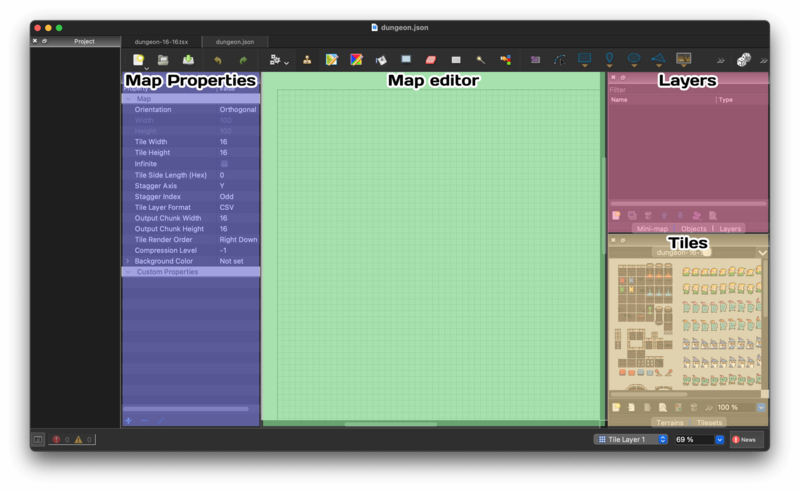This screenshot has width=800, height=491.
Task: Click the News button
Action: [x=746, y=439]
